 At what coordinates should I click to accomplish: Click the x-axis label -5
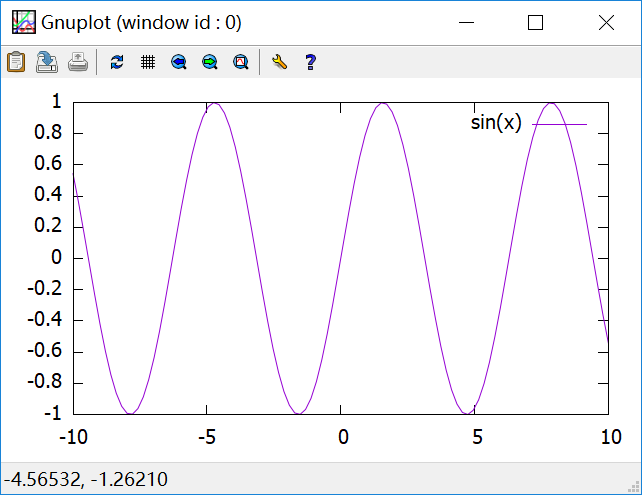(x=207, y=437)
